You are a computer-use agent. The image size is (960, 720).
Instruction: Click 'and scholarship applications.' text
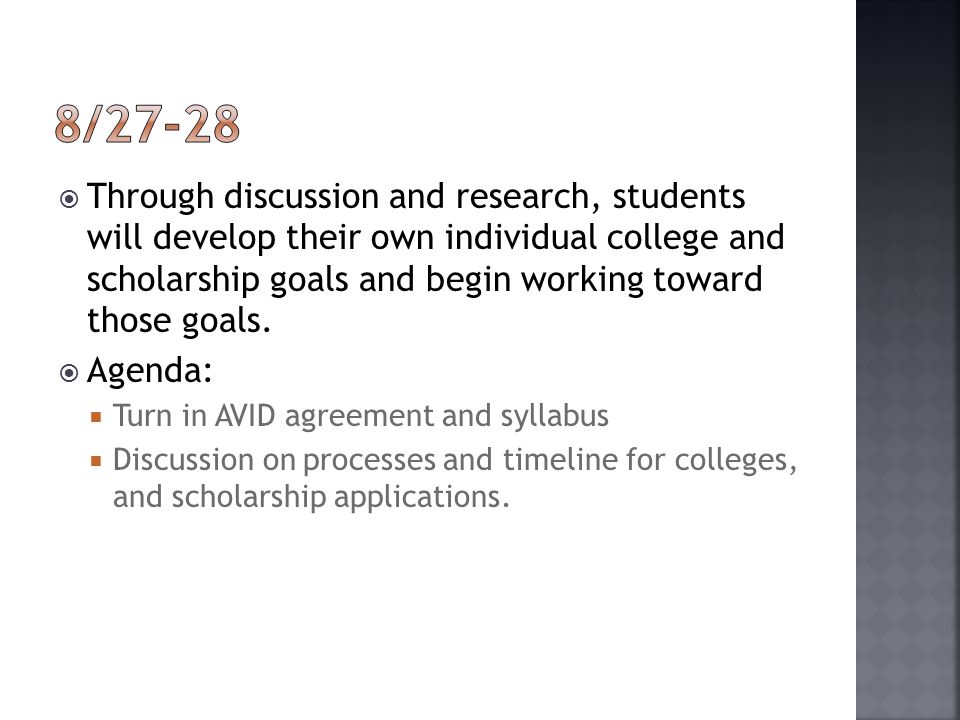pos(311,497)
